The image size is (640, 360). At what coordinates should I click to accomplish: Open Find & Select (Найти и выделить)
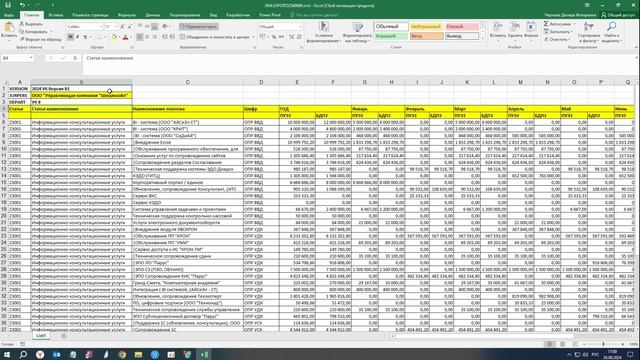coord(611,32)
